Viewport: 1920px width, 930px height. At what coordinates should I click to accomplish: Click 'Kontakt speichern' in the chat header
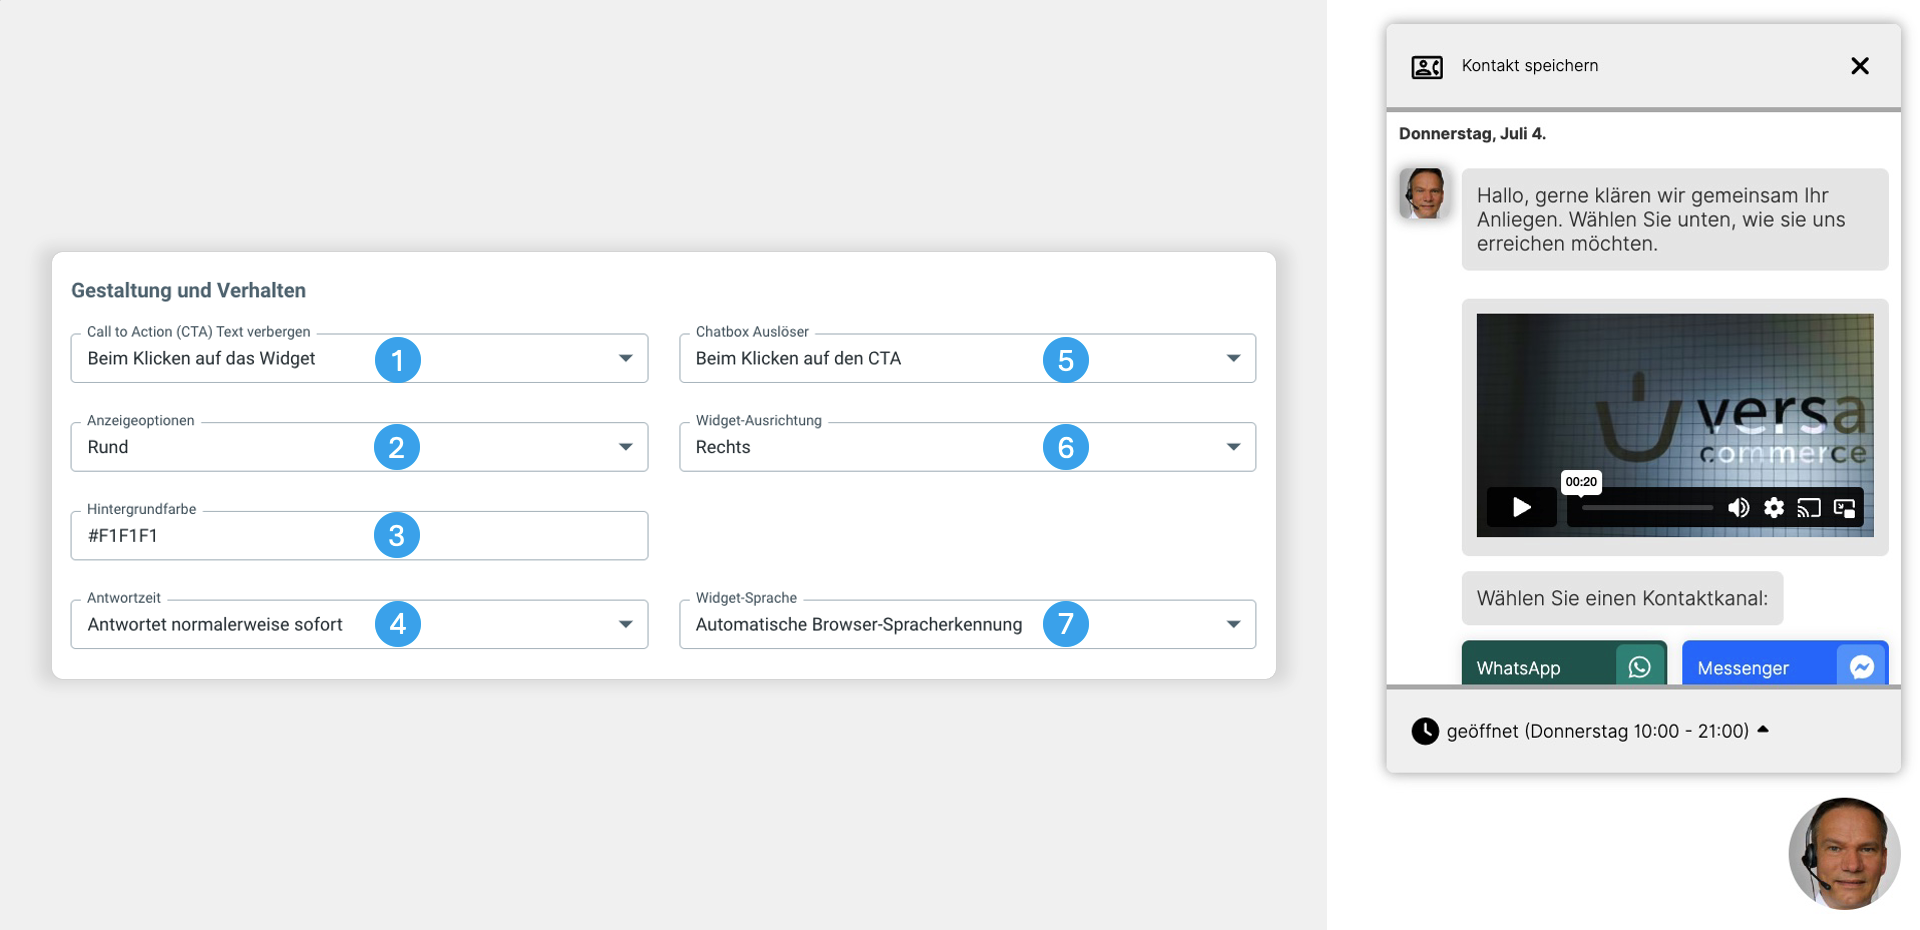[1530, 66]
